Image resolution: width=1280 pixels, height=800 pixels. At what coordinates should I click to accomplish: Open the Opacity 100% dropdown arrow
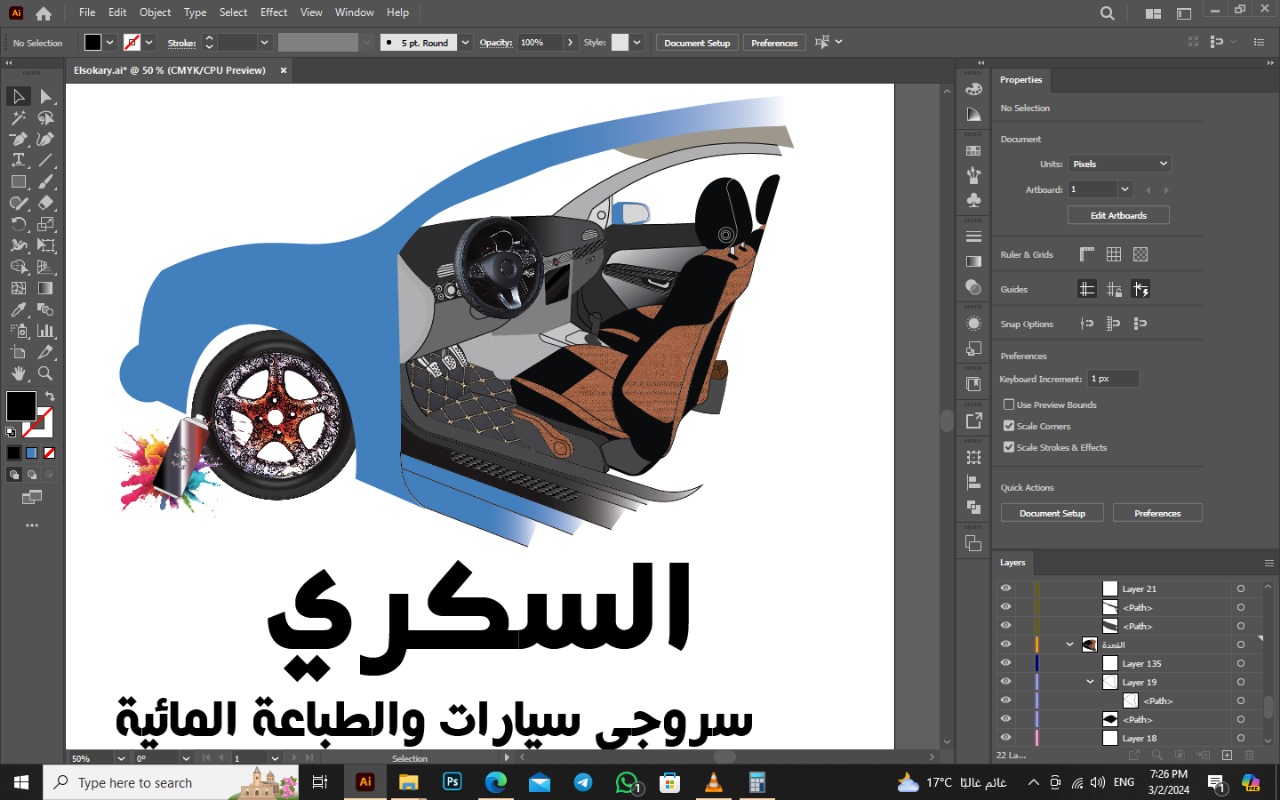pyautogui.click(x=570, y=43)
